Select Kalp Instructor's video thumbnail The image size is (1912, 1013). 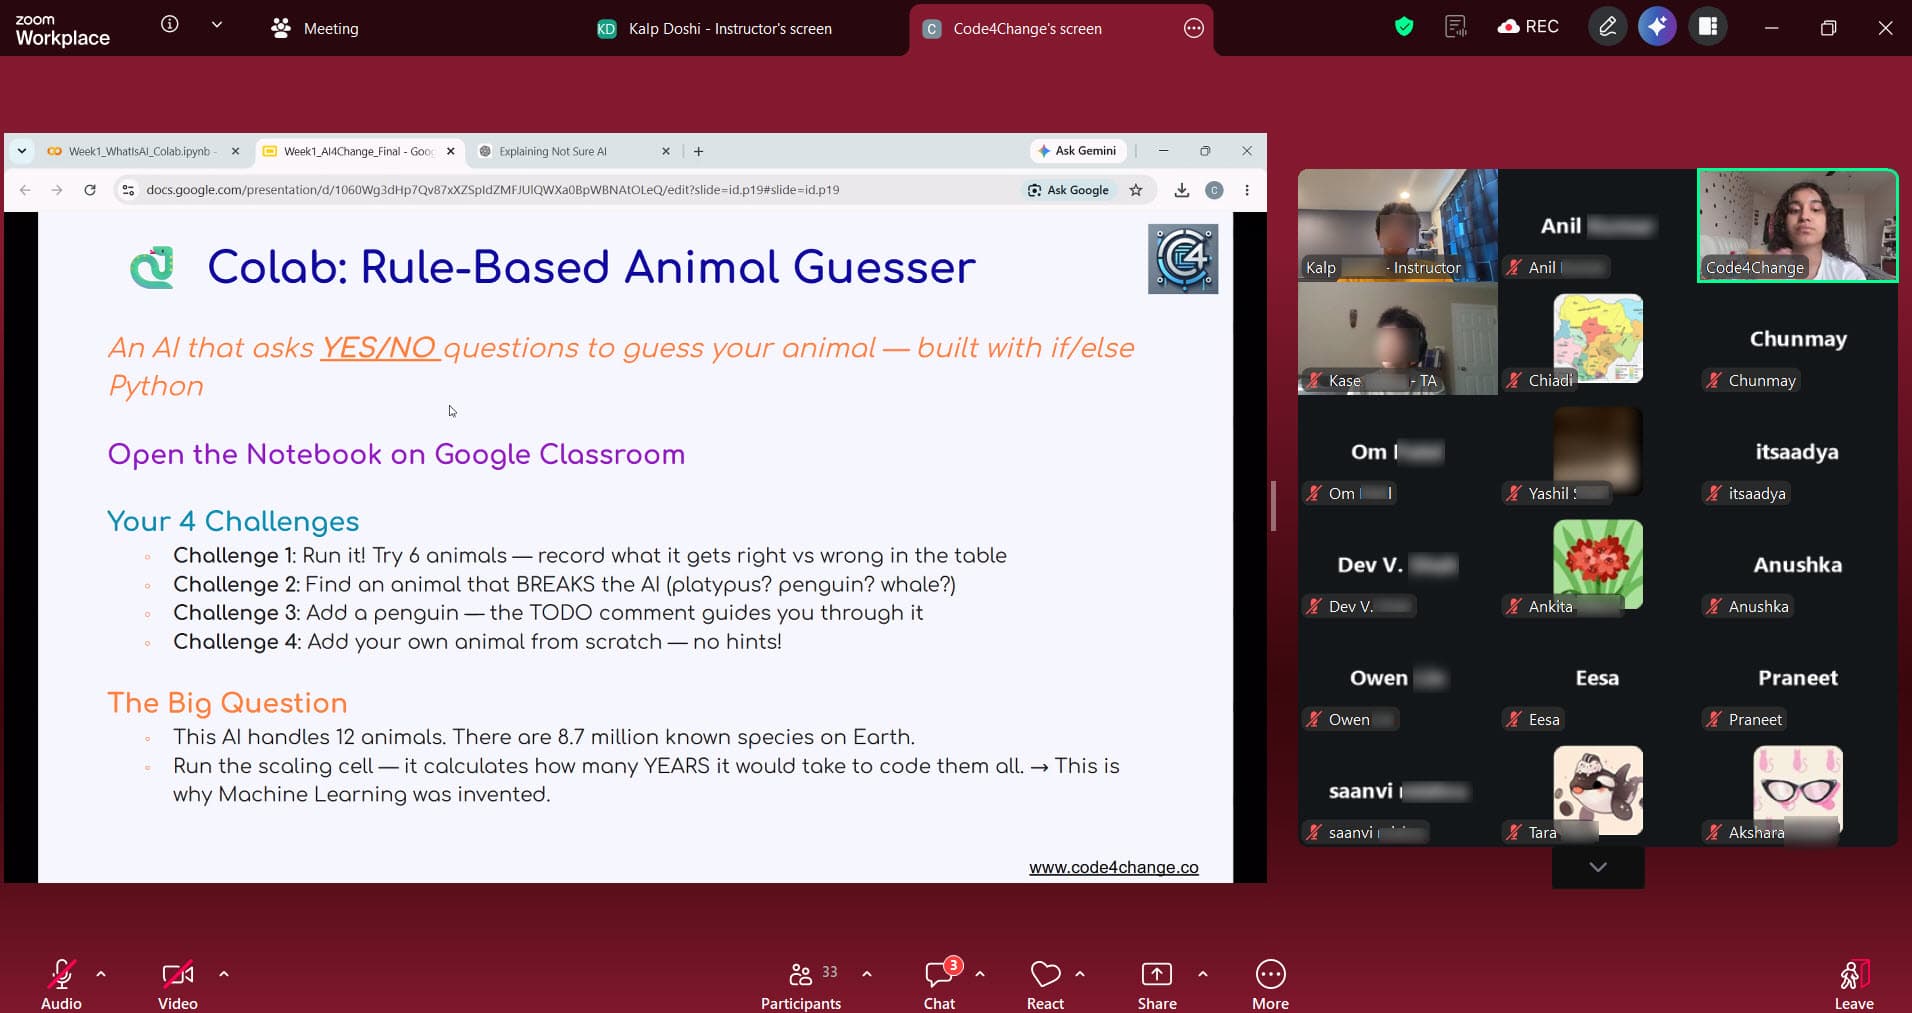[1397, 225]
